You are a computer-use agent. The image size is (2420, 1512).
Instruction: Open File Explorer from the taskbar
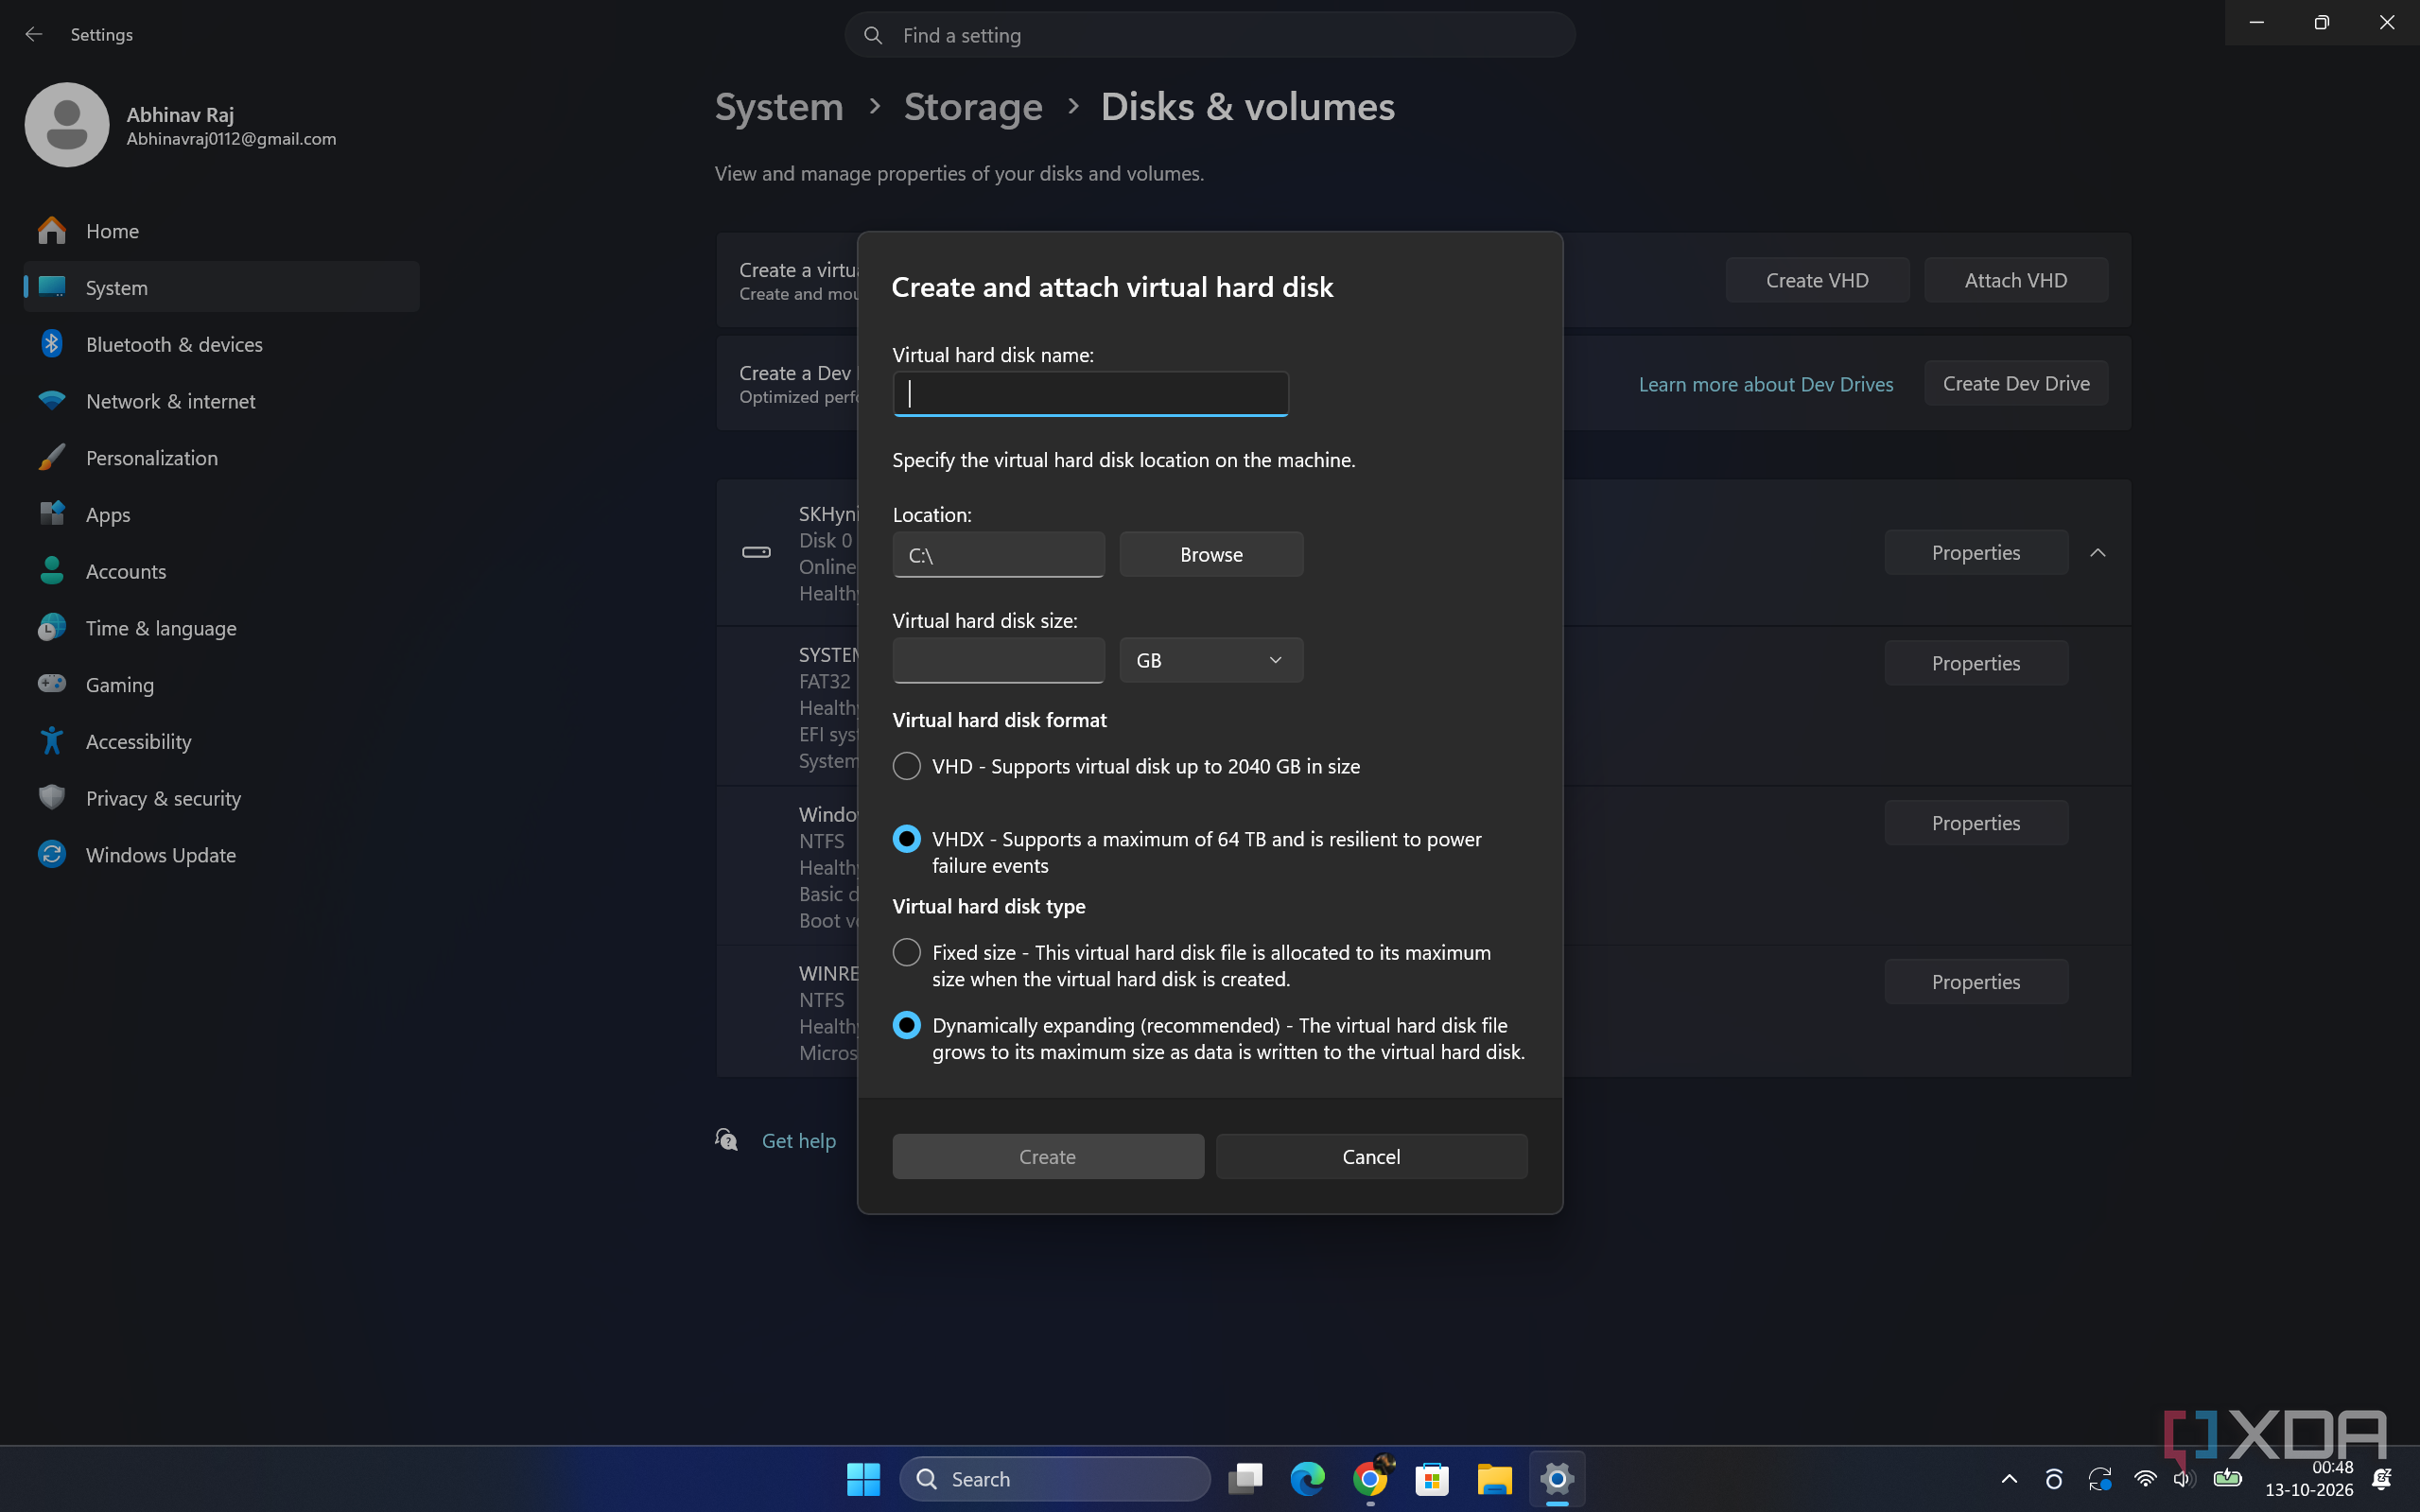[1494, 1479]
